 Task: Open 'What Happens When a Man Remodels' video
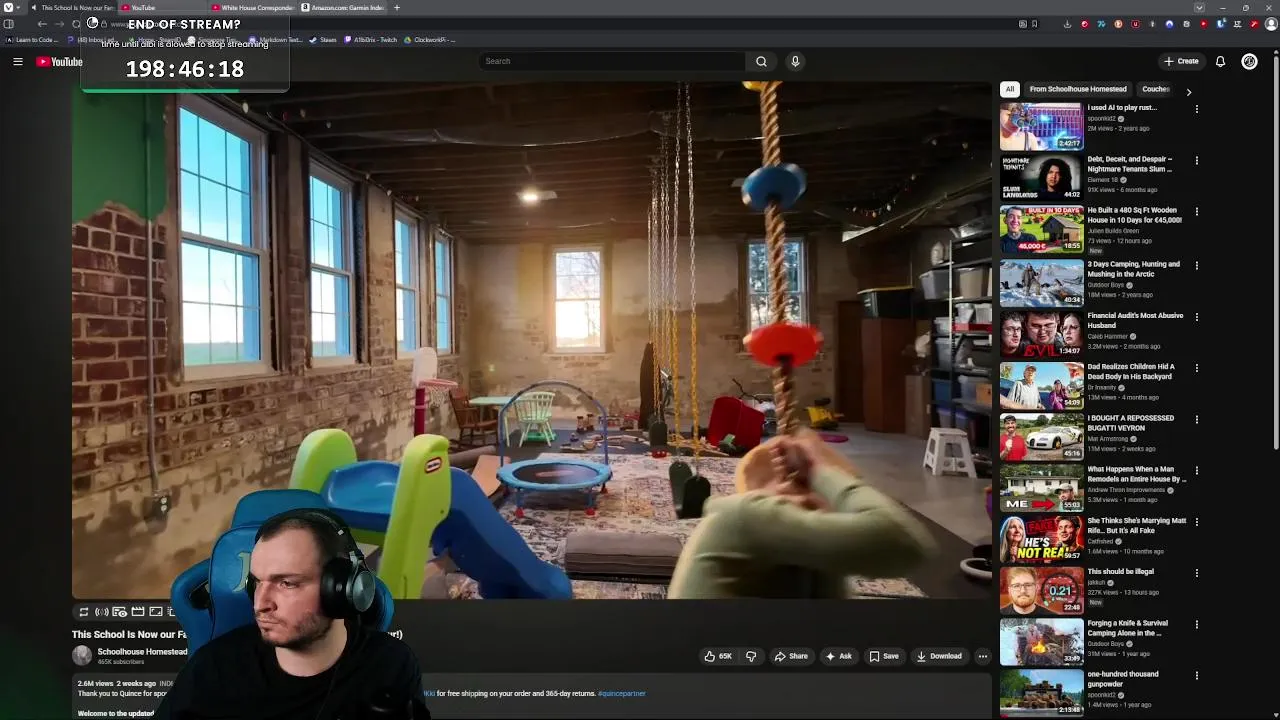[1136, 474]
